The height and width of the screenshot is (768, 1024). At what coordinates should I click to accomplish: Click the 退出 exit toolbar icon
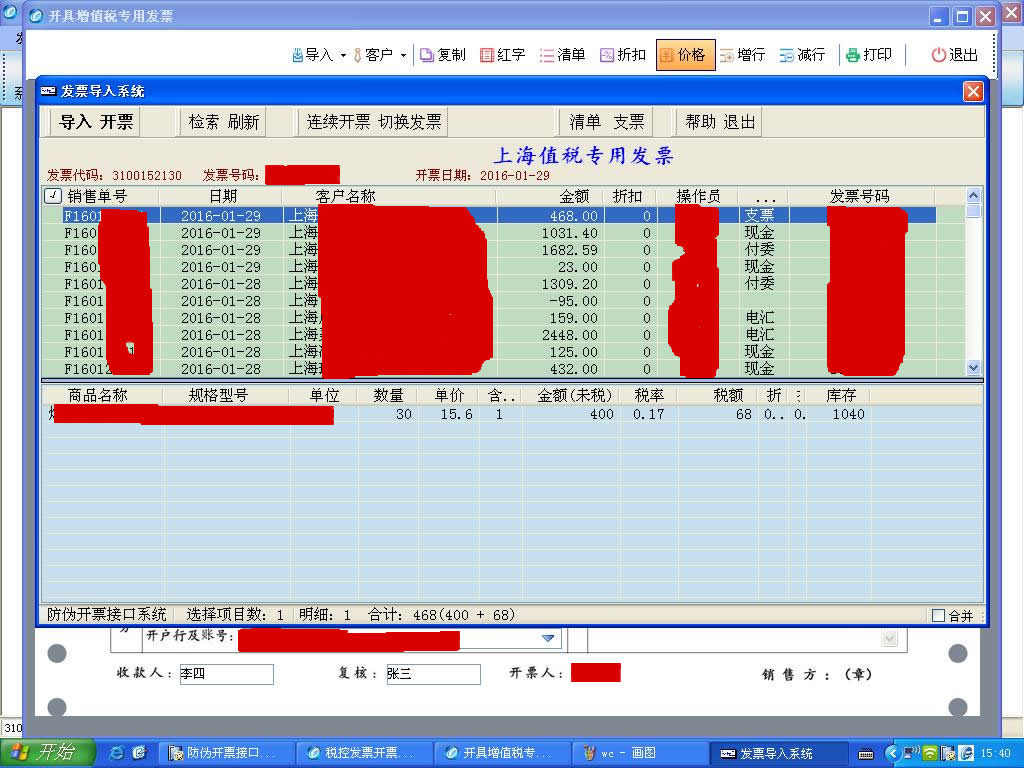(x=954, y=55)
